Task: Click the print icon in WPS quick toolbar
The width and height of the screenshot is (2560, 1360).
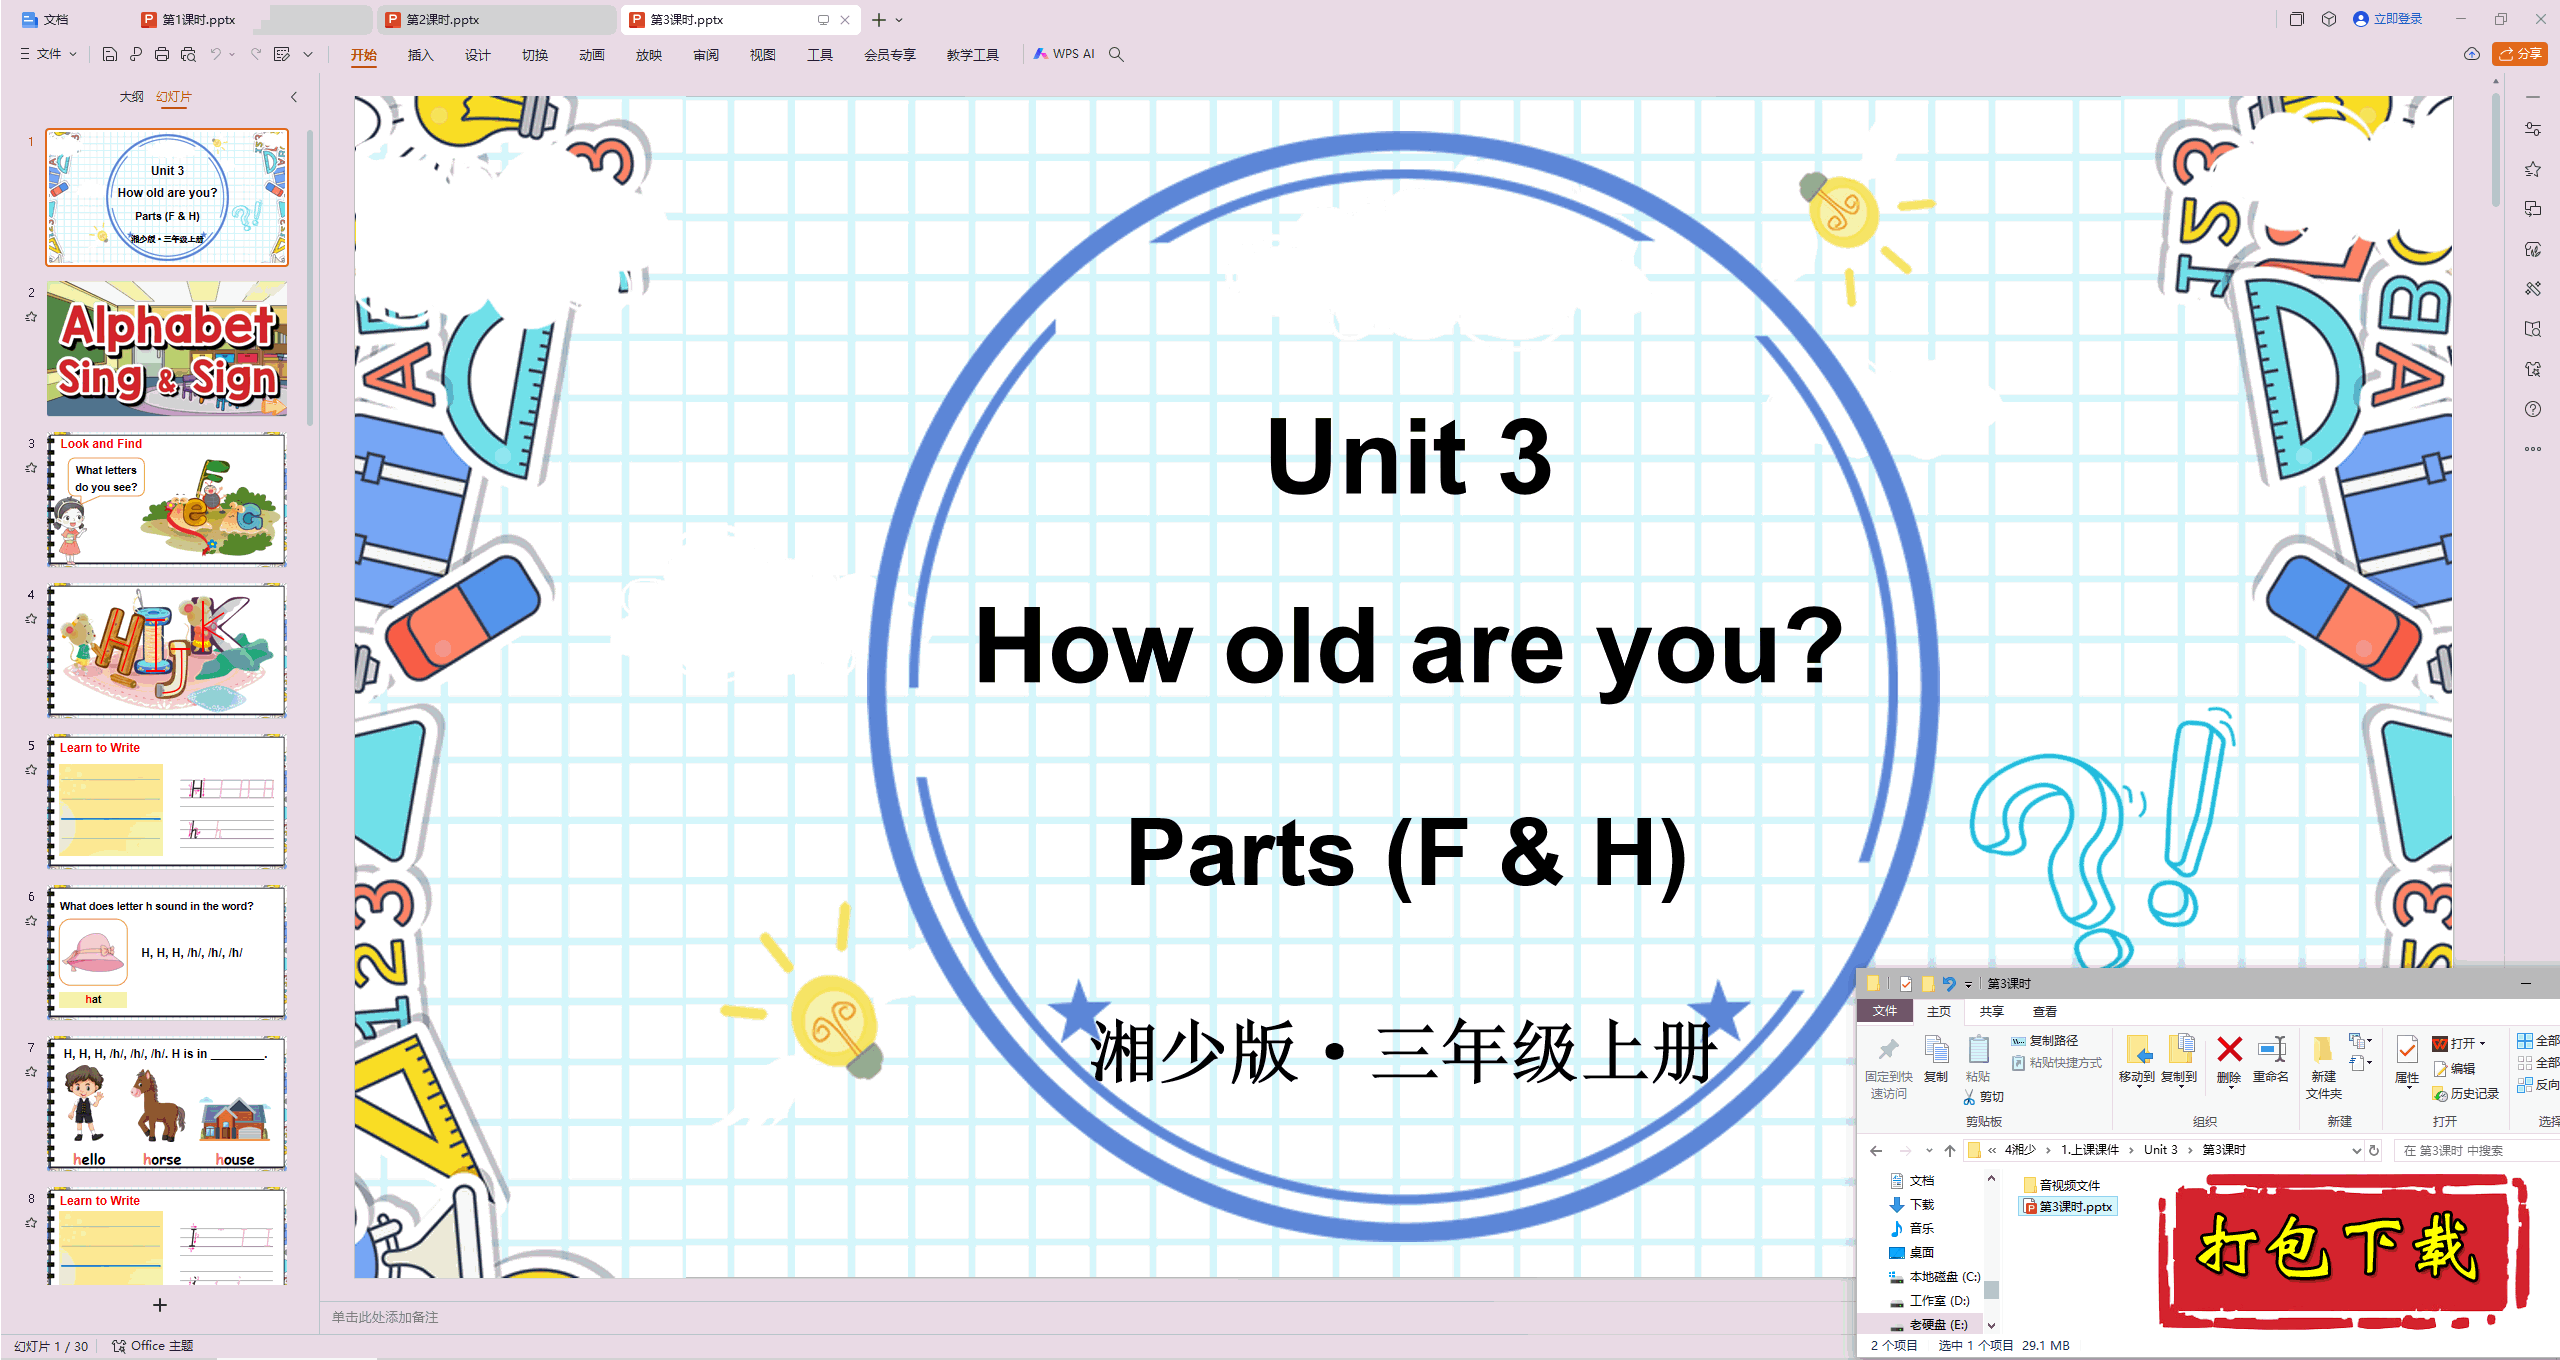Action: pos(162,54)
